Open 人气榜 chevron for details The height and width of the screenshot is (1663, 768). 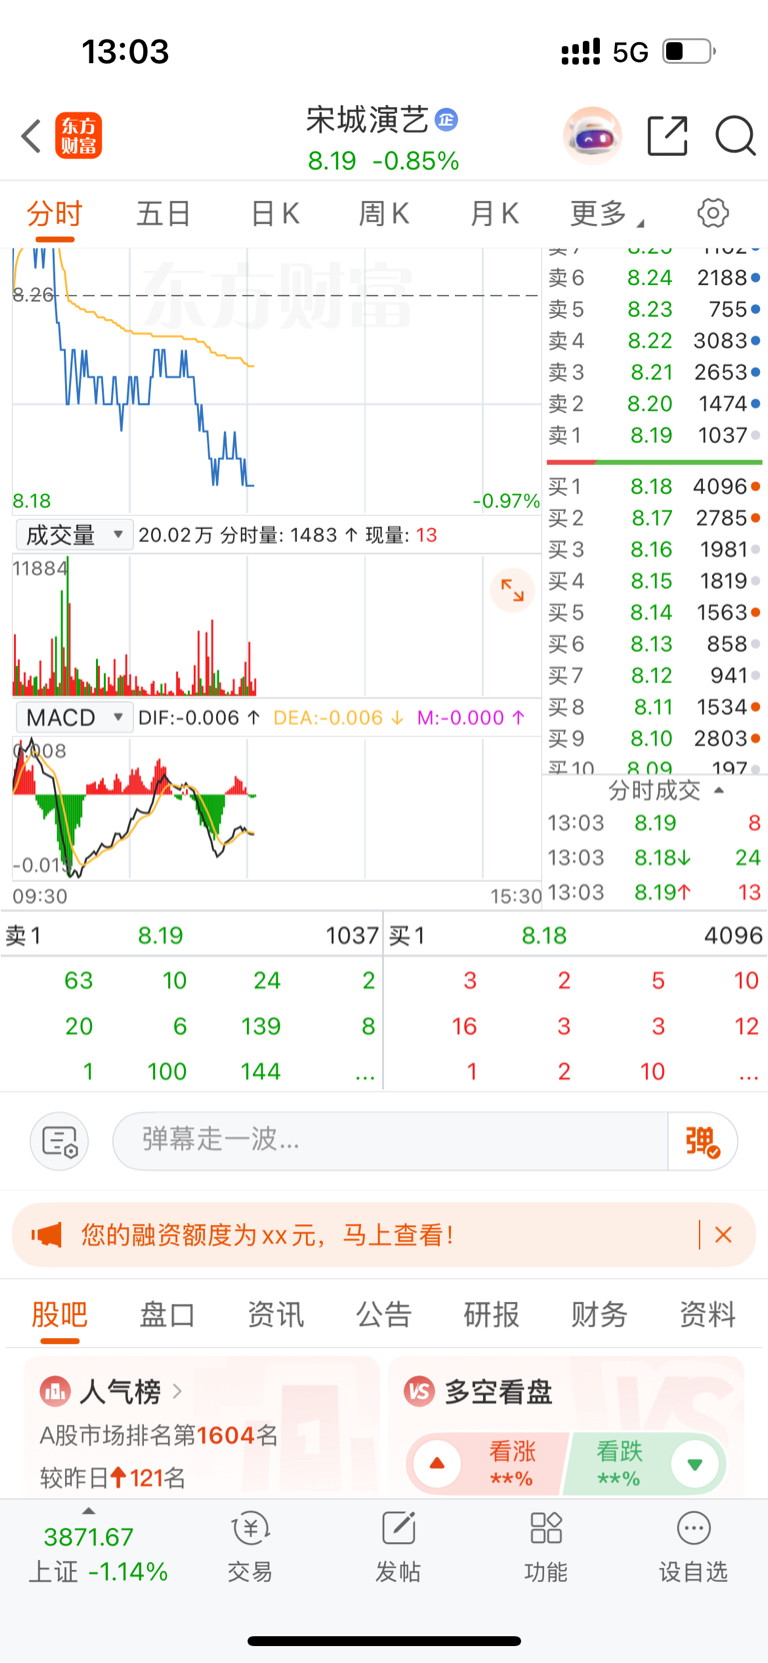177,1391
